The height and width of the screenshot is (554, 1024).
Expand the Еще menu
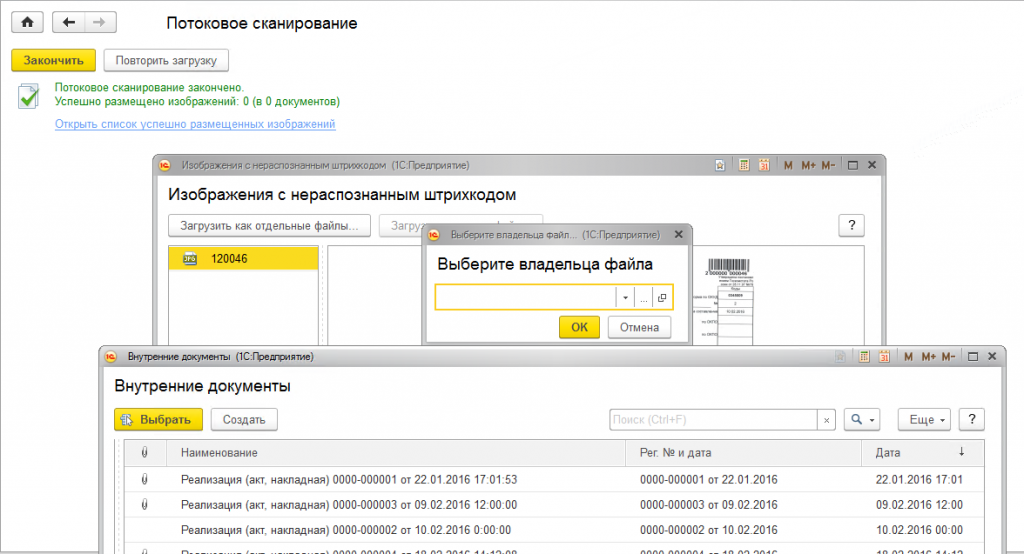[x=924, y=420]
